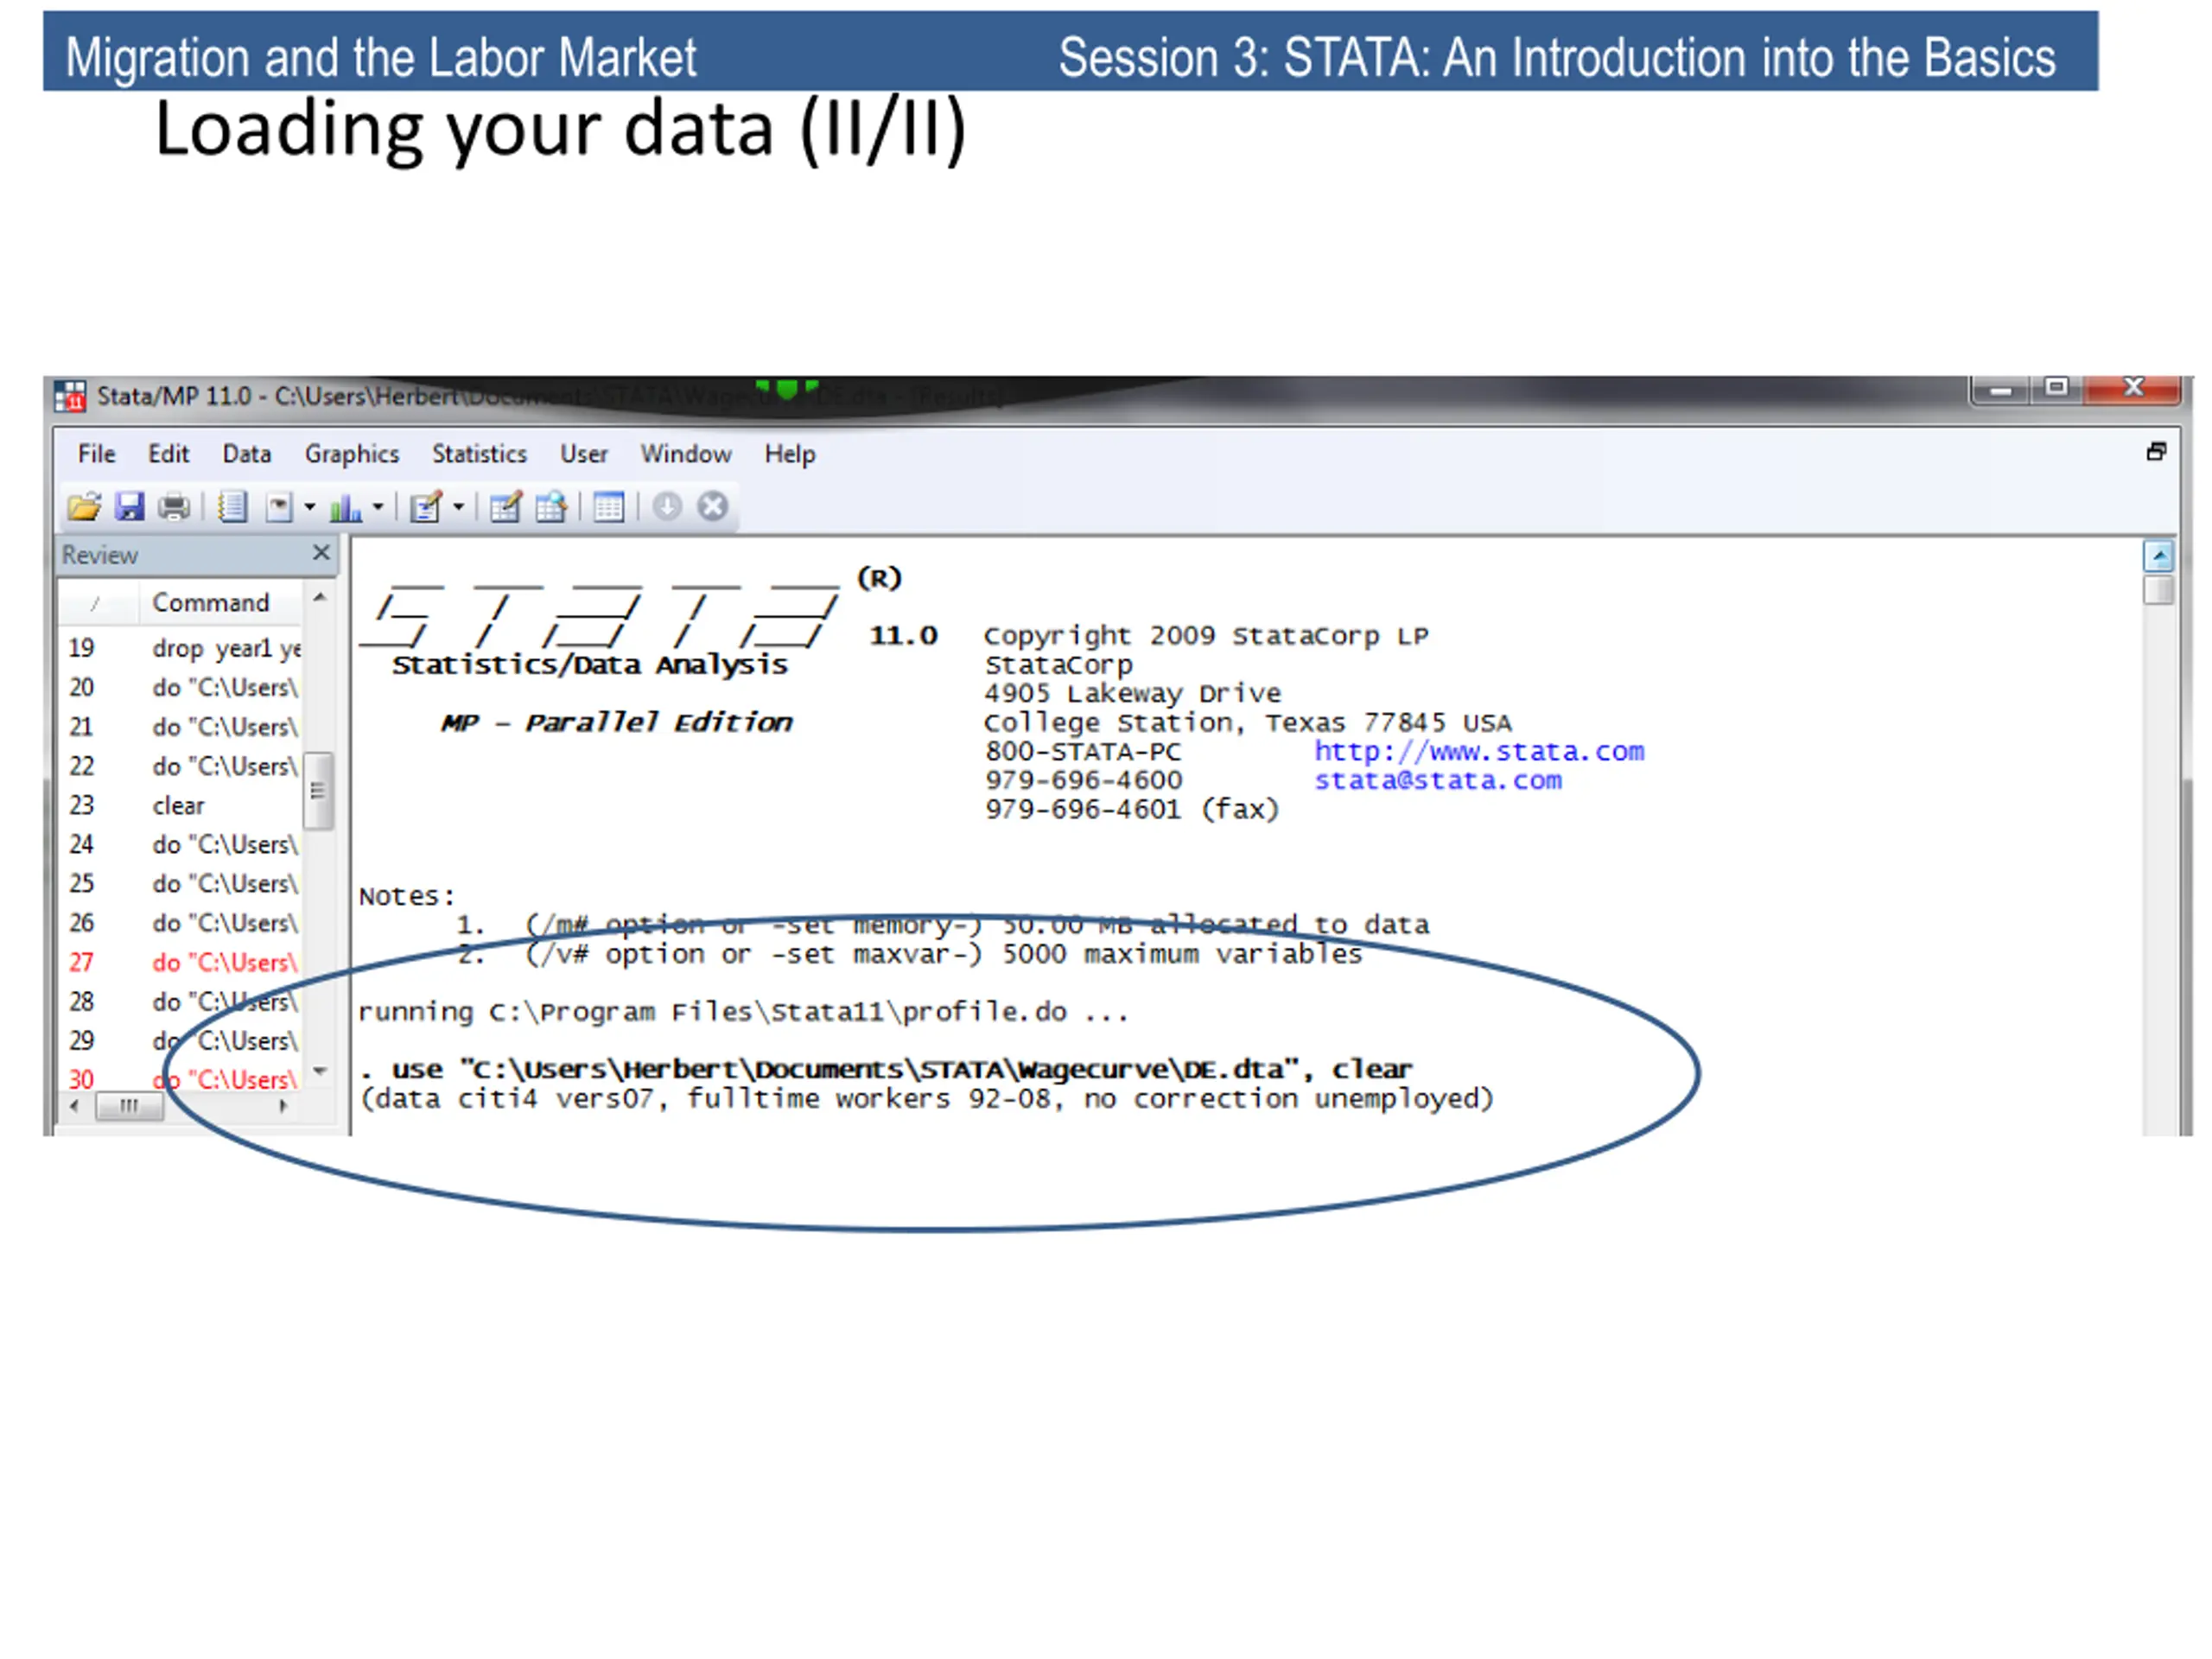Close the Review panel with its X
This screenshot has width=2212, height=1659.
click(x=321, y=553)
